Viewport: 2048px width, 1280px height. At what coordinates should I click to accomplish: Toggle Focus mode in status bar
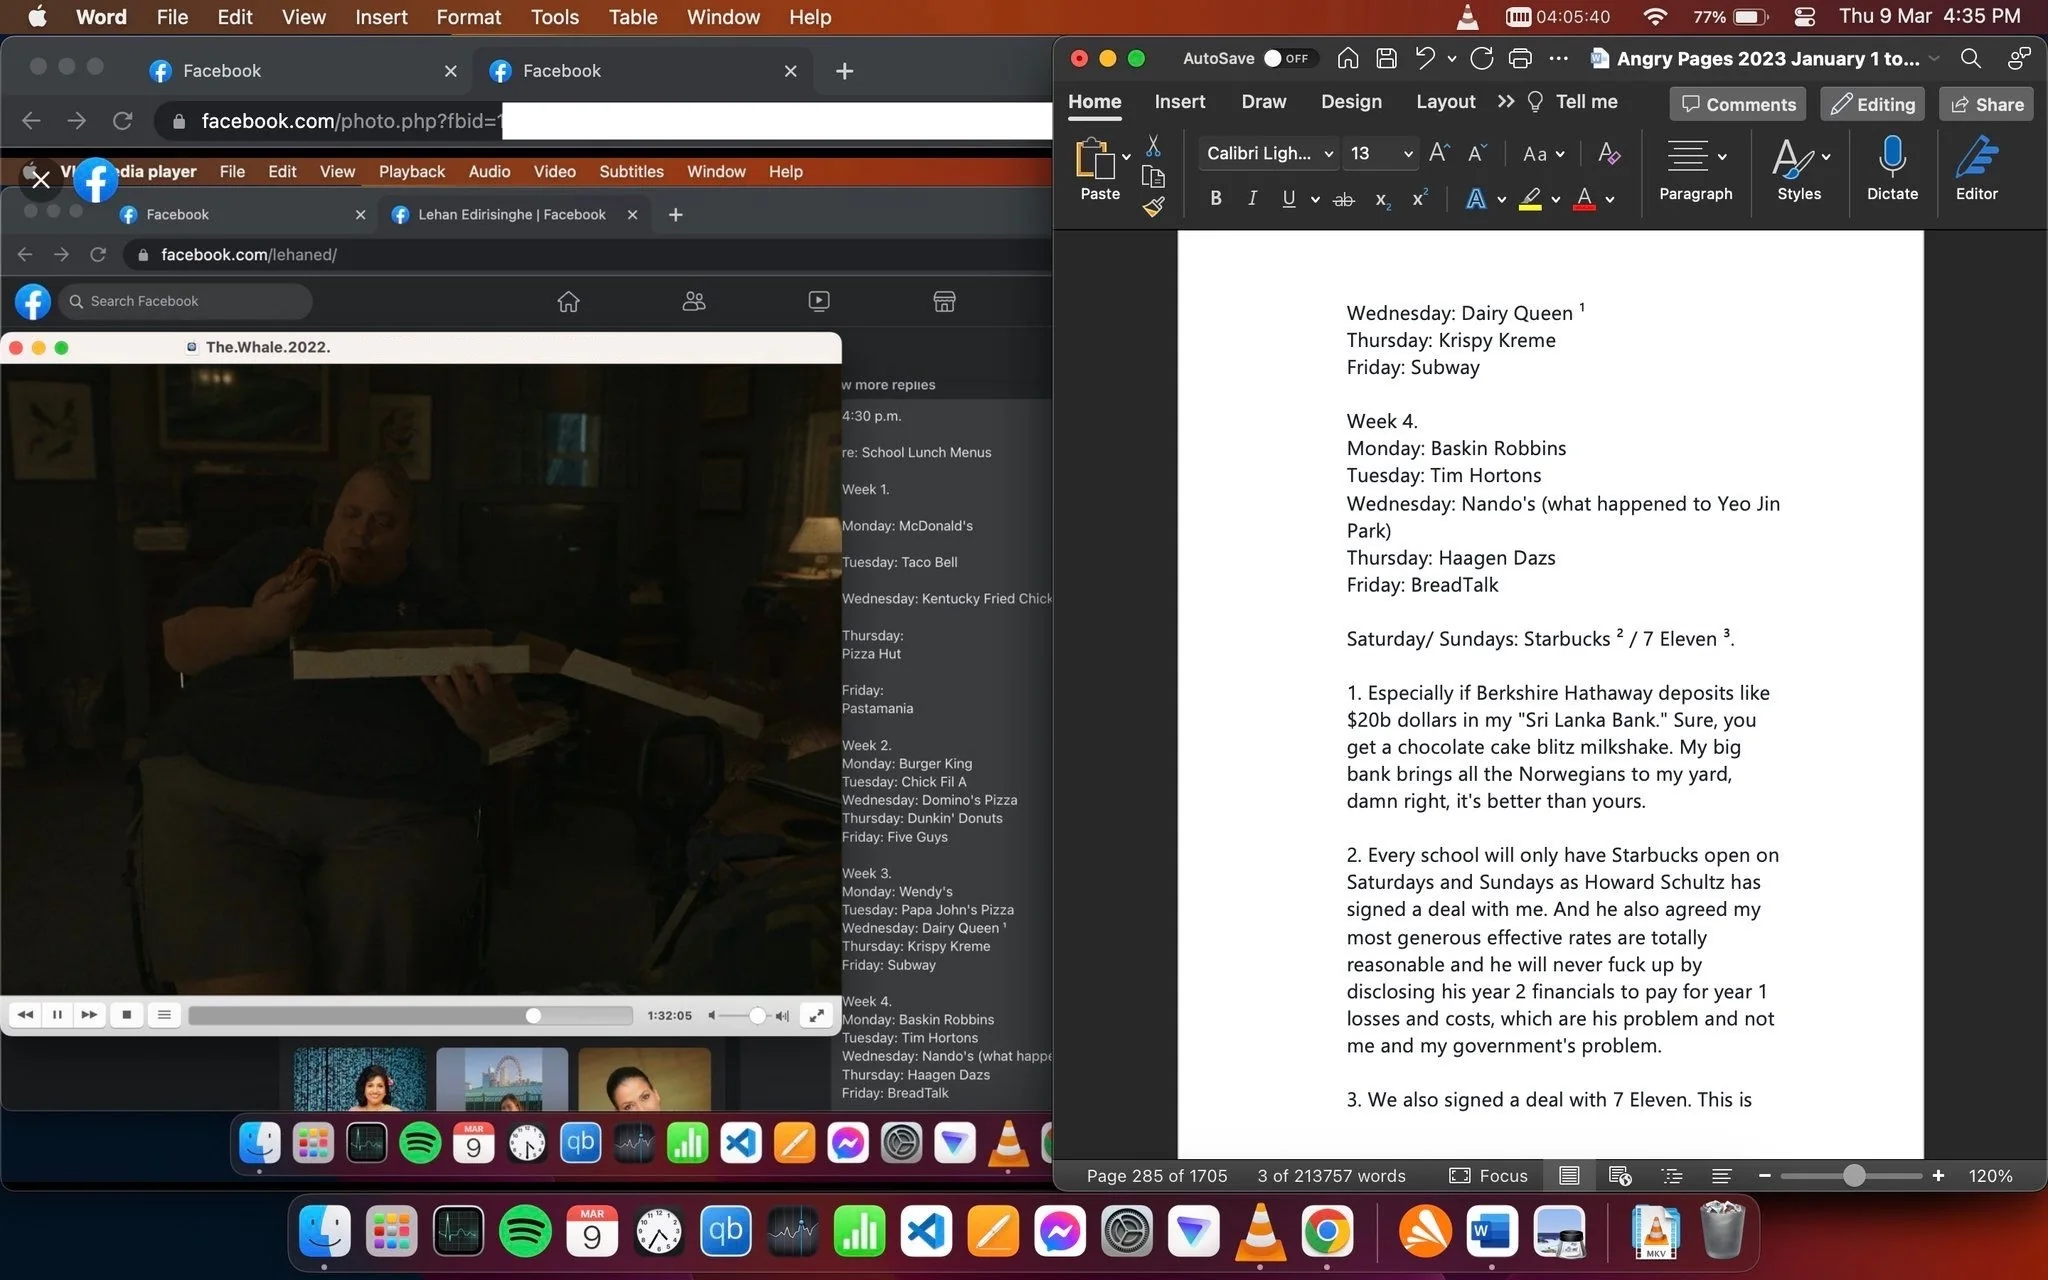coord(1489,1176)
